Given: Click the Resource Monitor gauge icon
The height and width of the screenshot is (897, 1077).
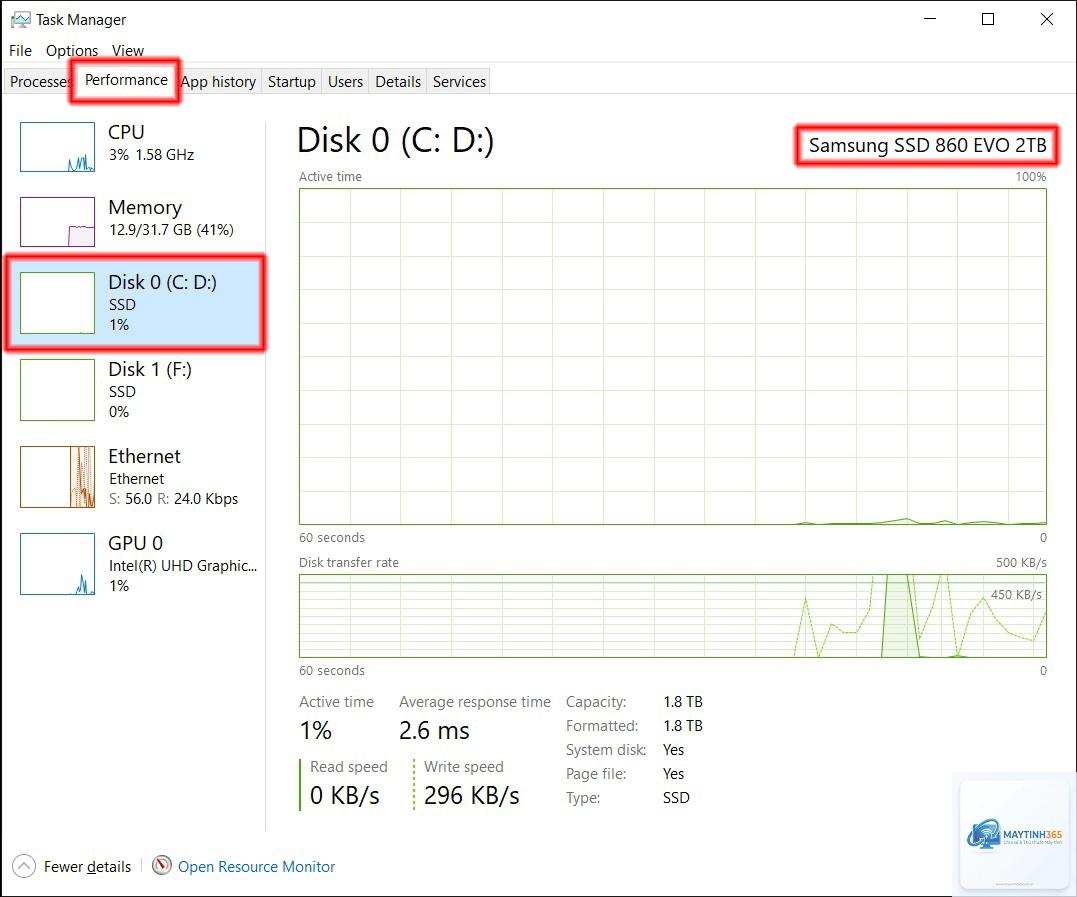Looking at the screenshot, I should pyautogui.click(x=161, y=865).
